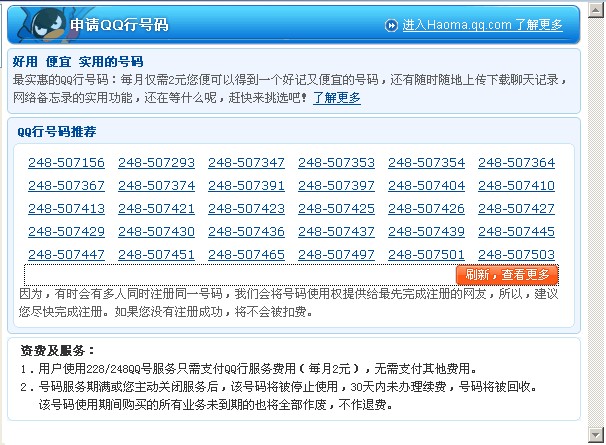Click number 248-507497
606x445 pixels.
coord(336,254)
